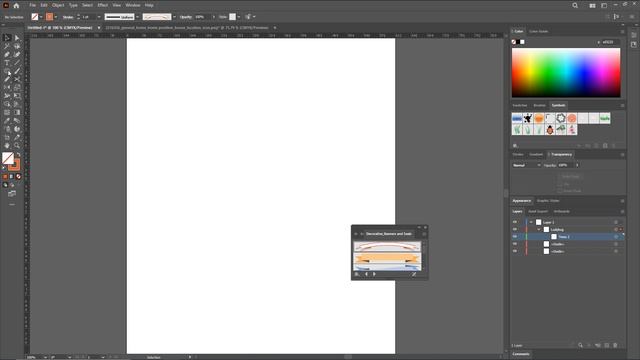The height and width of the screenshot is (360, 640).
Task: Click the ladybug symbol thumbnail
Action: coord(550,130)
